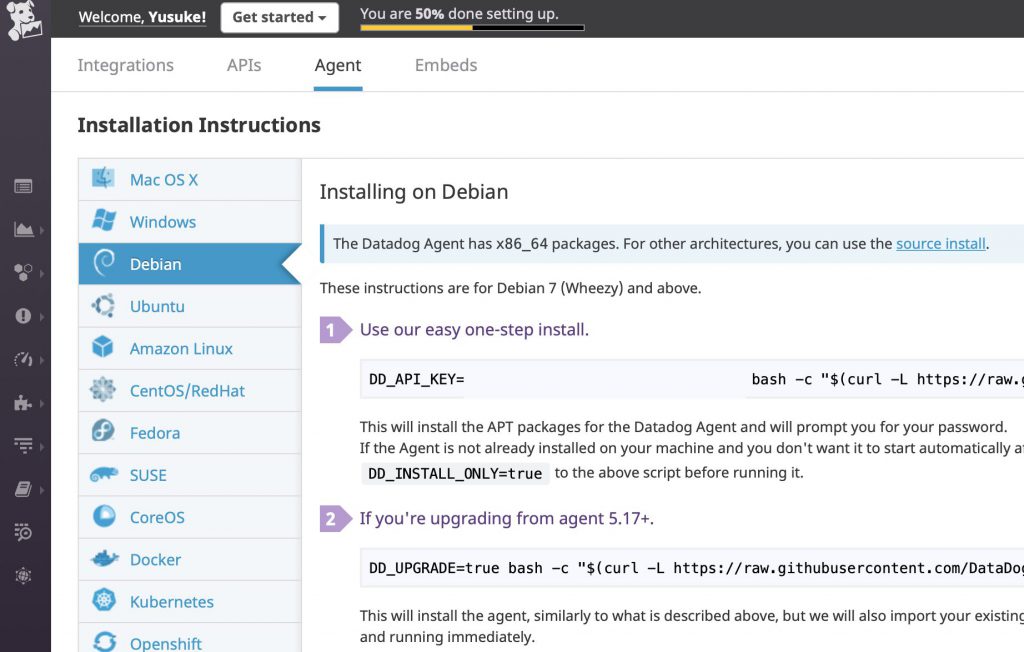Open Notebooks book icon in sidebar
1024x652 pixels.
tap(23, 489)
